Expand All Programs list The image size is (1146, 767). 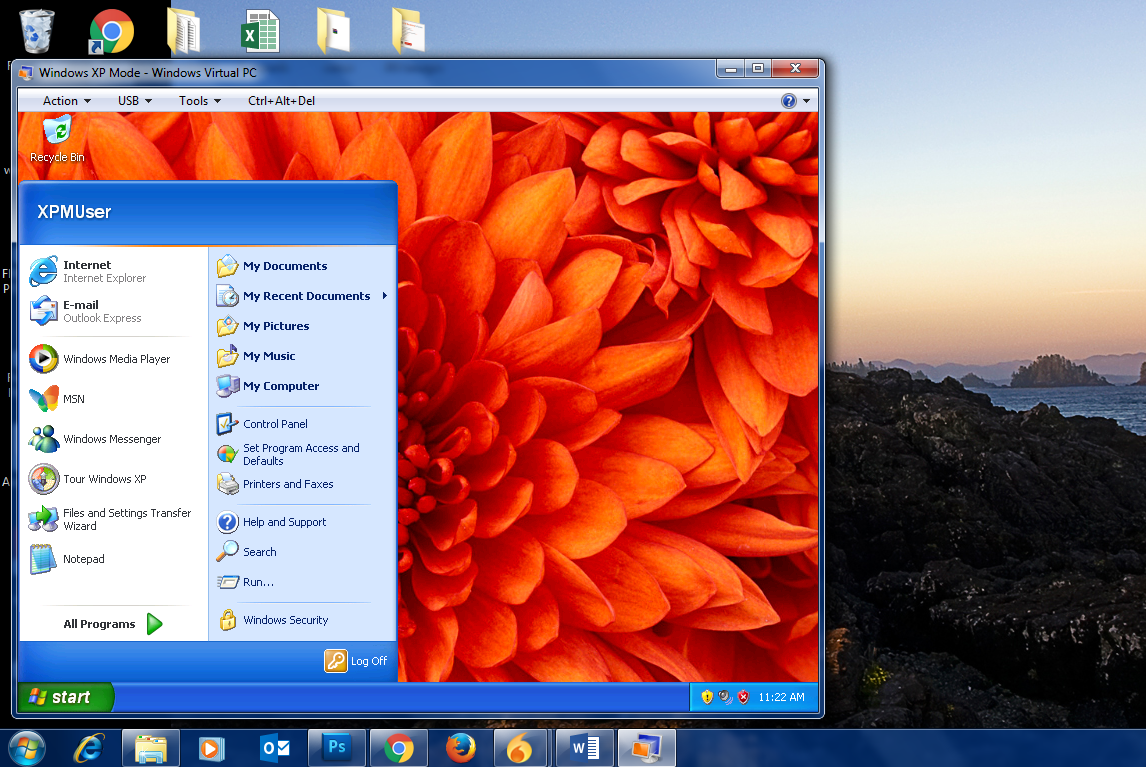(113, 624)
